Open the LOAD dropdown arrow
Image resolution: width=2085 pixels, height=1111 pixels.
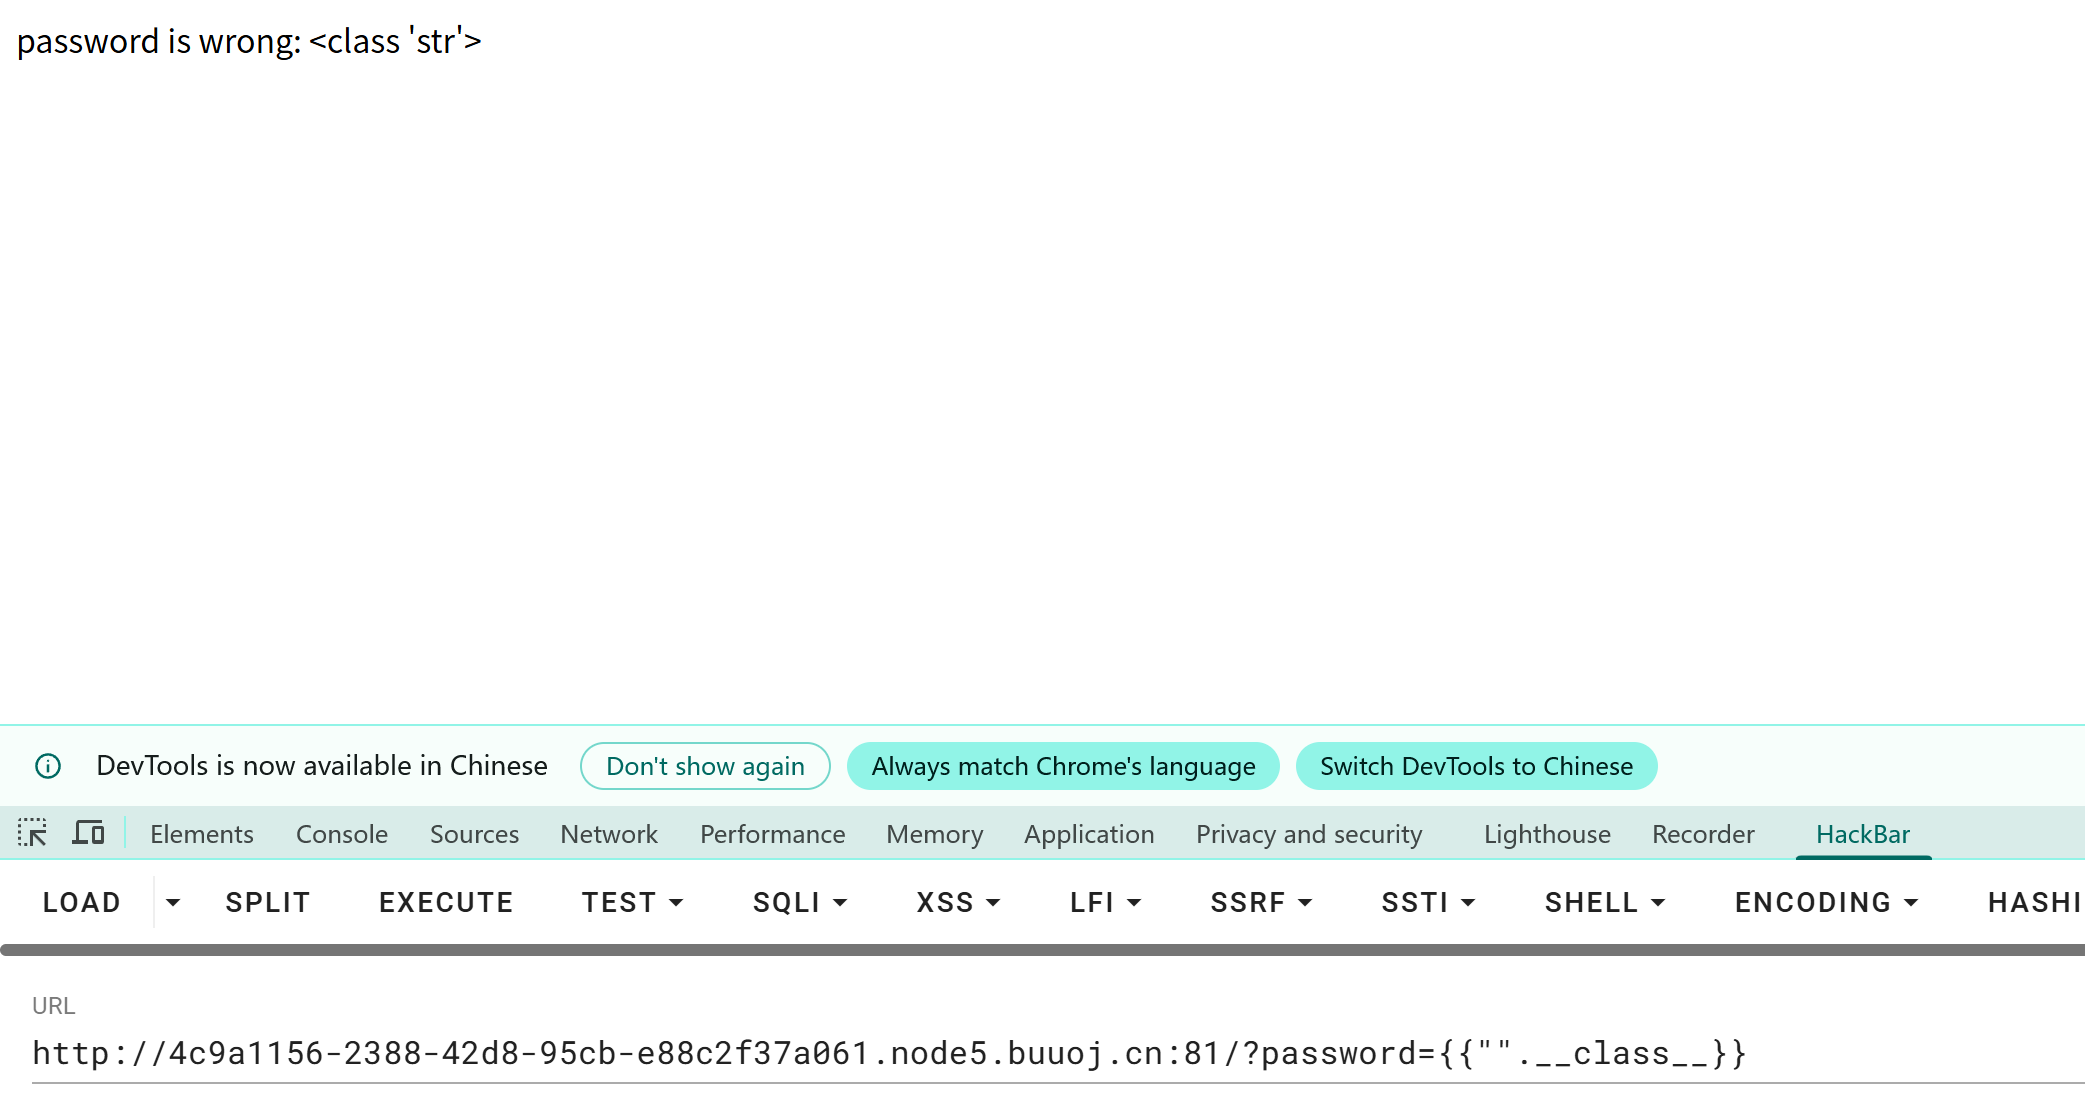click(173, 902)
